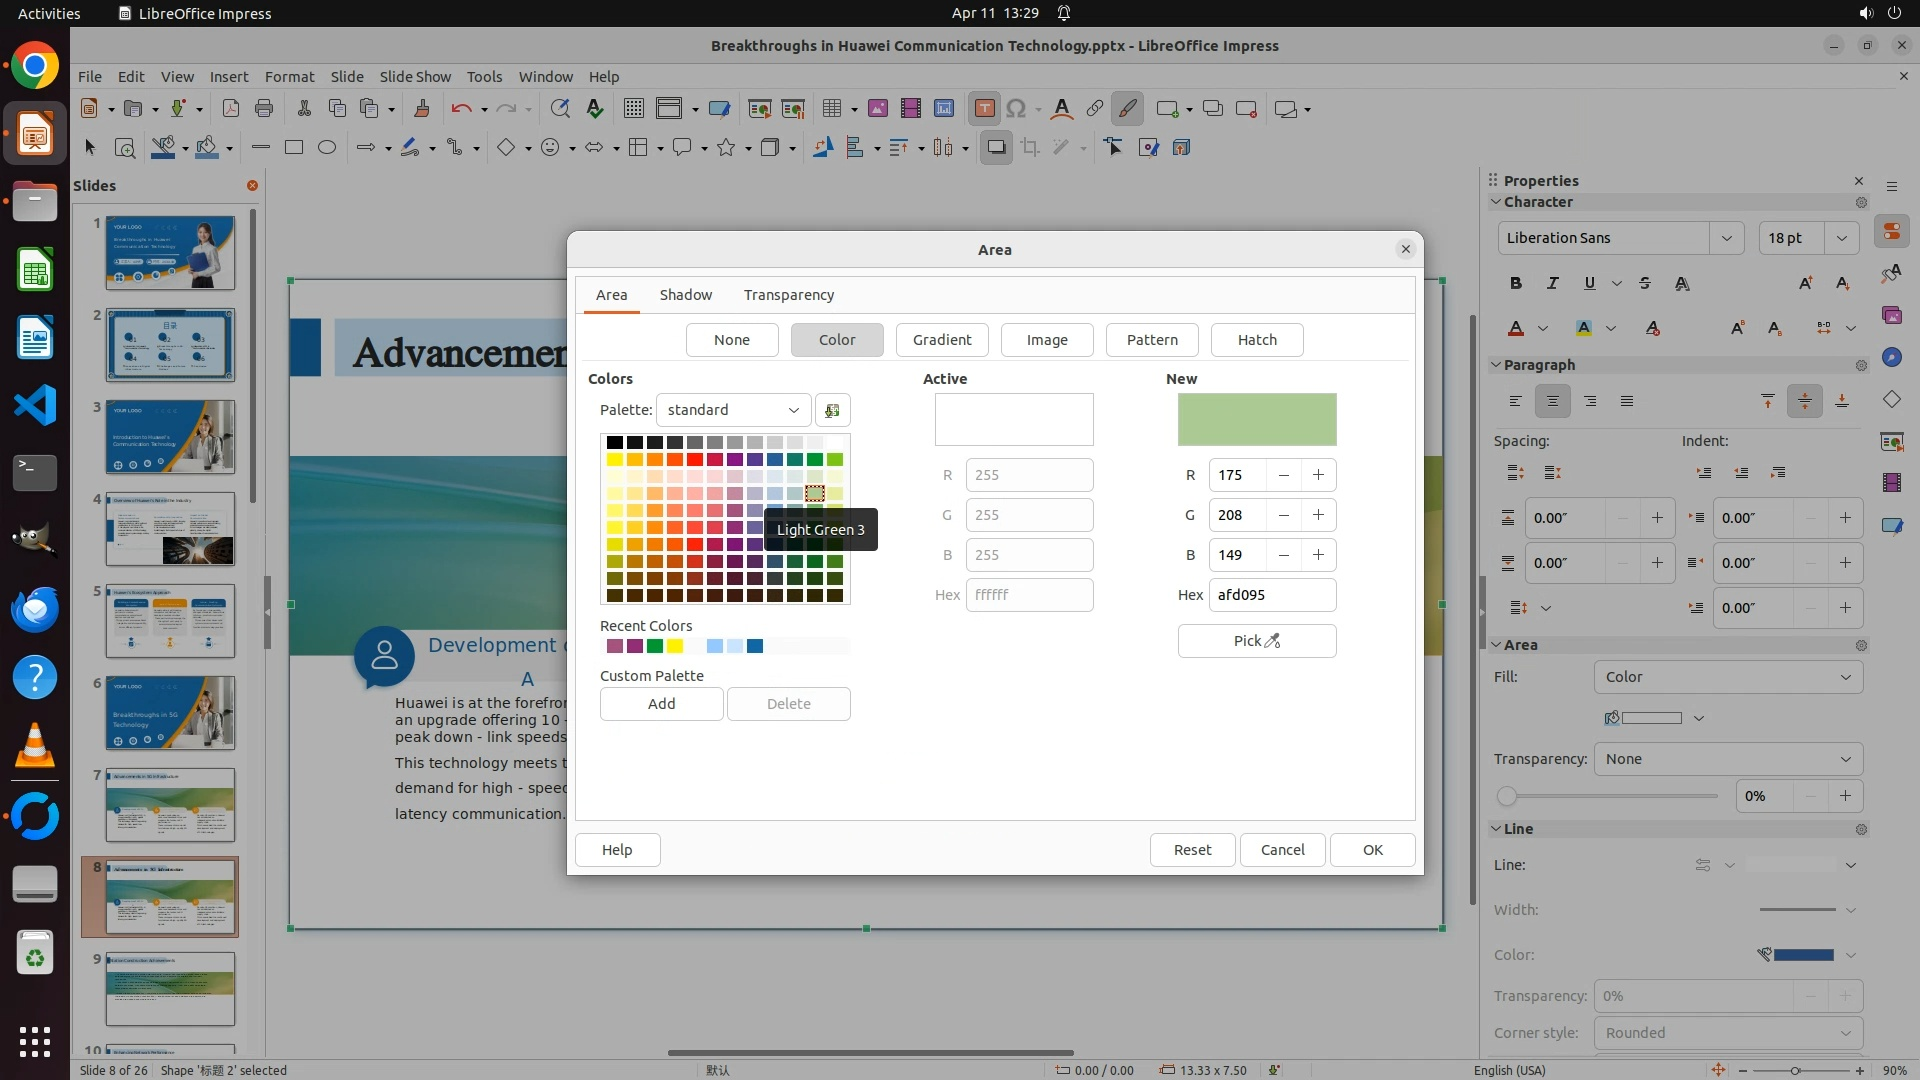Select center paragraph alignment in sidebar
Viewport: 1920px width, 1080px height.
point(1552,401)
